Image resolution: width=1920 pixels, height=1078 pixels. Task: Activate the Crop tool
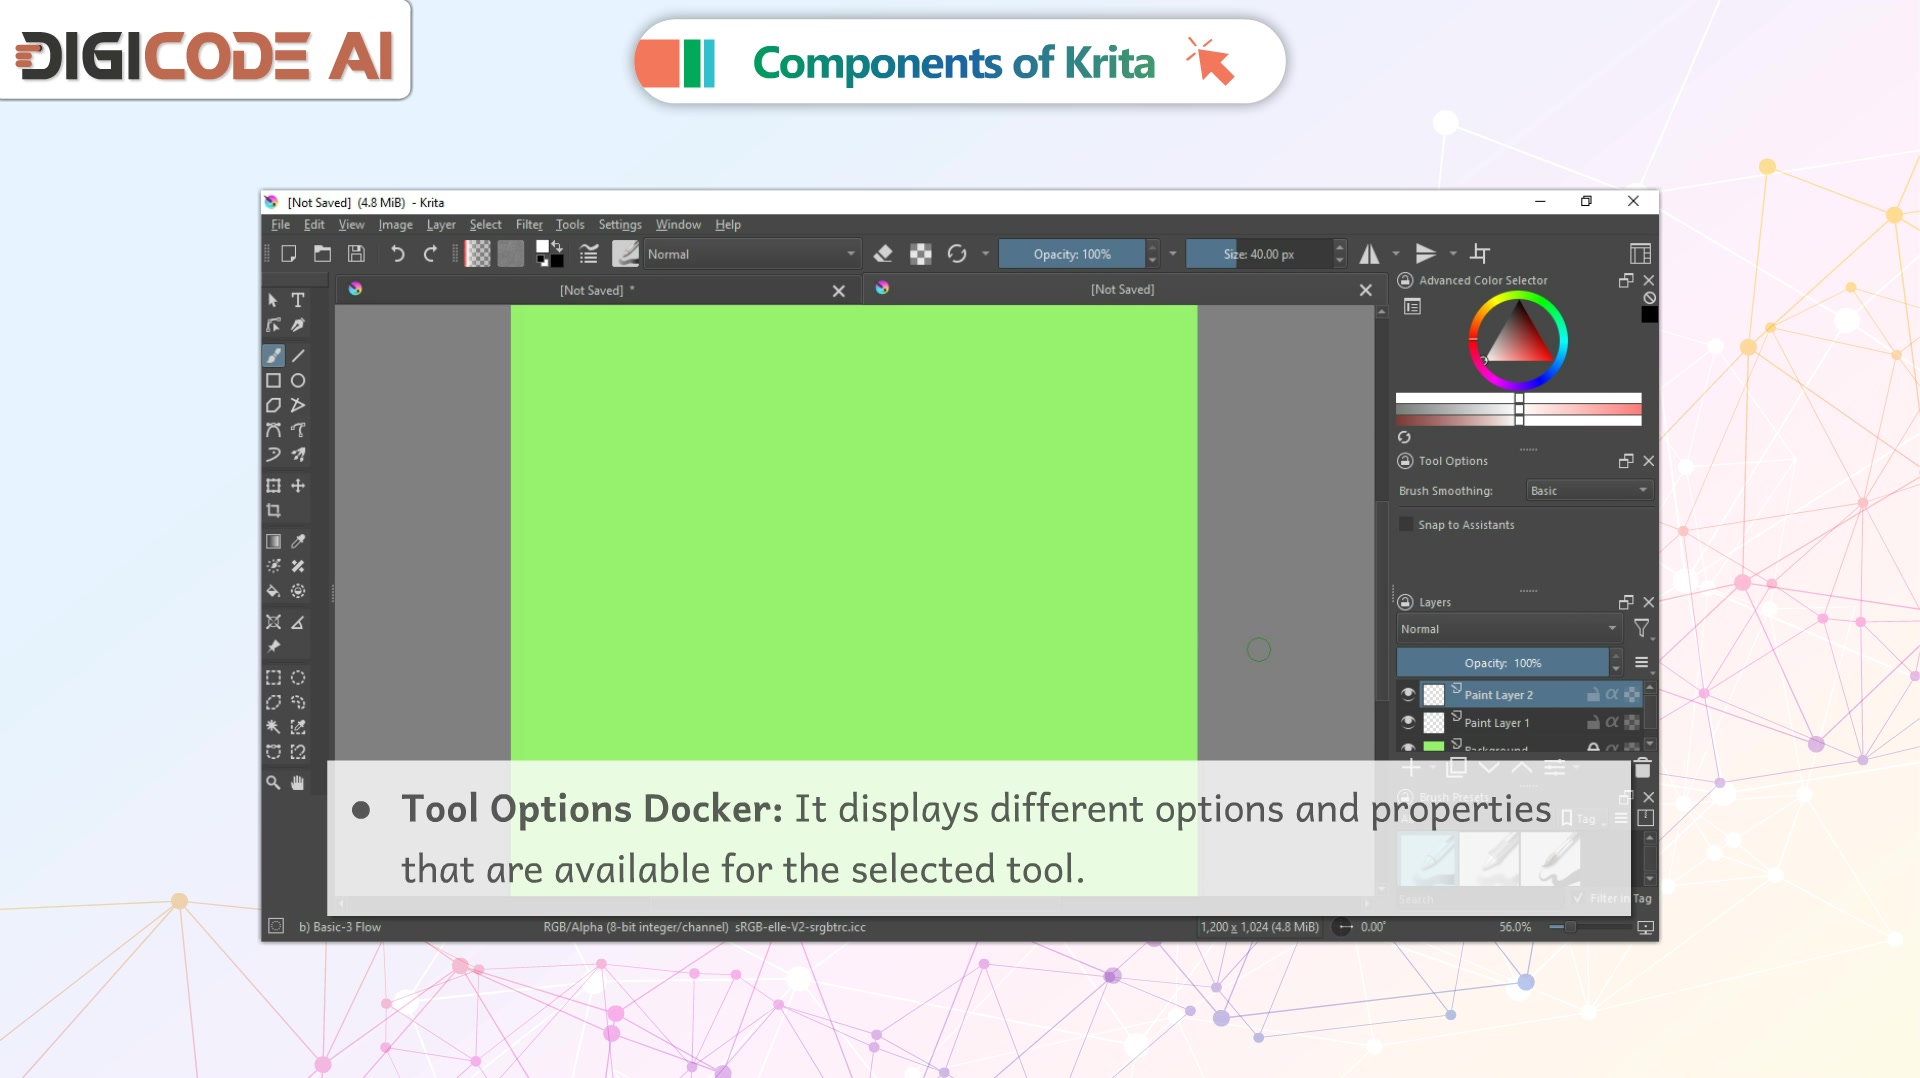click(x=273, y=511)
